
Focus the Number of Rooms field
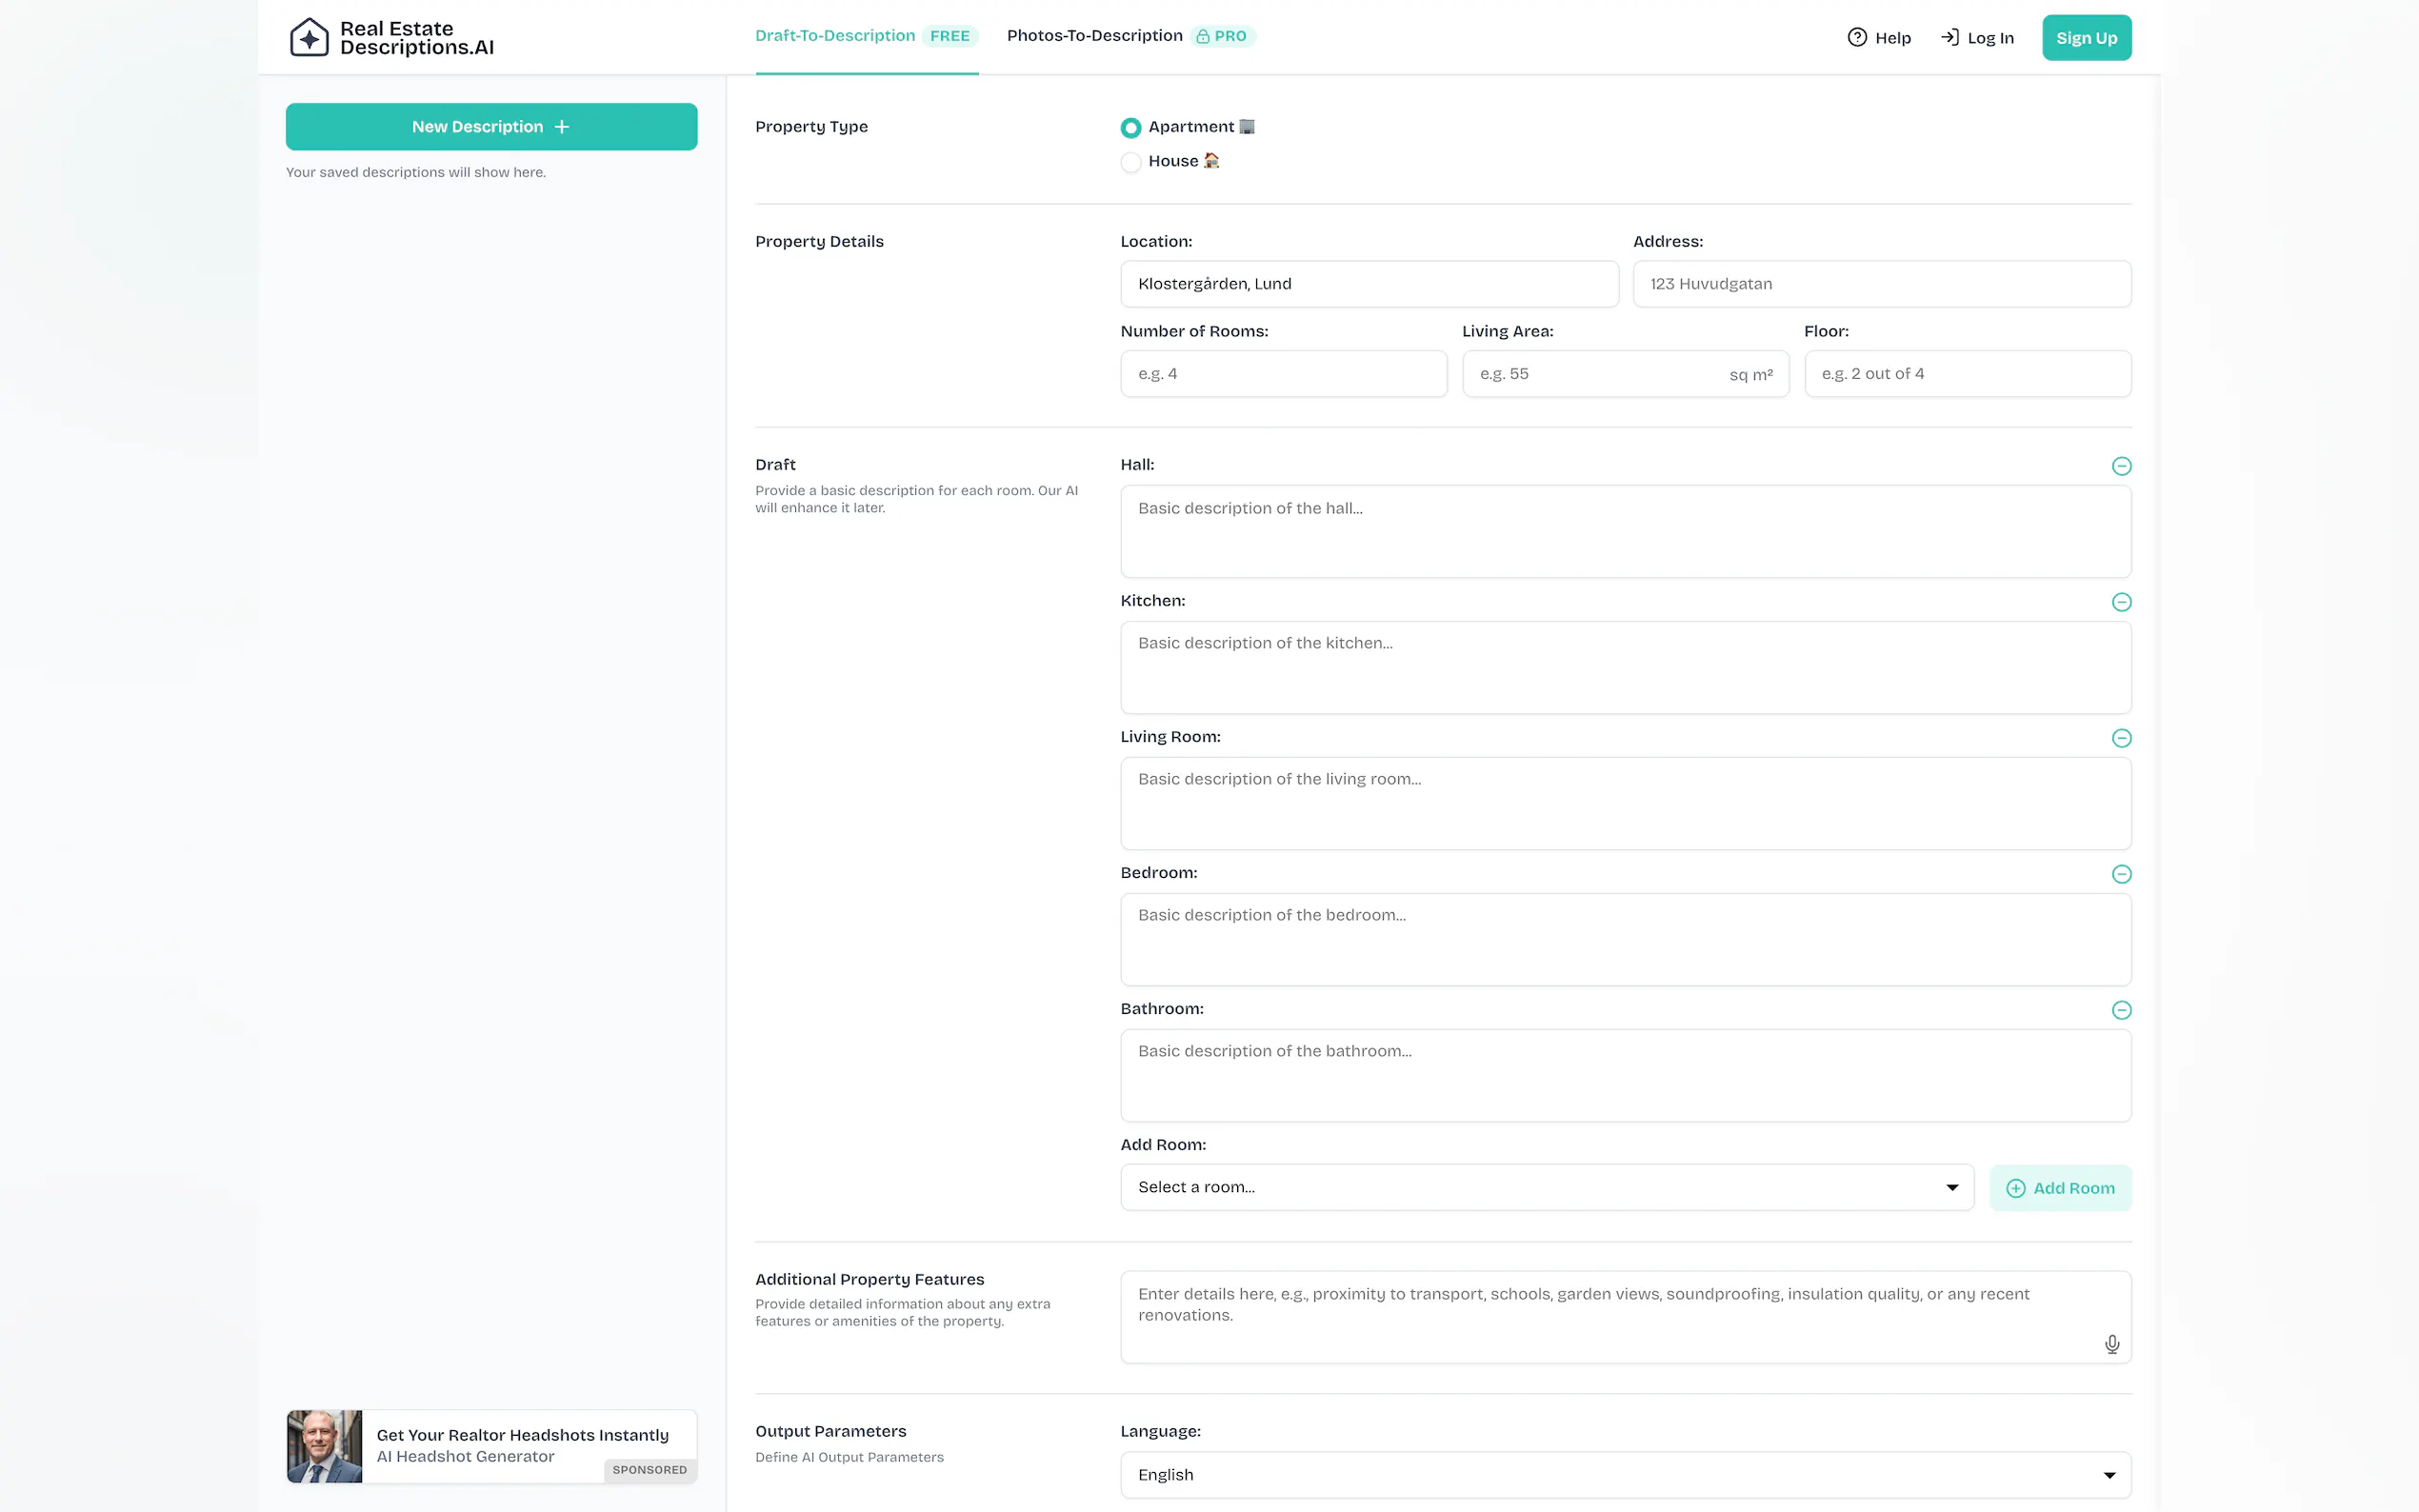[x=1283, y=374]
